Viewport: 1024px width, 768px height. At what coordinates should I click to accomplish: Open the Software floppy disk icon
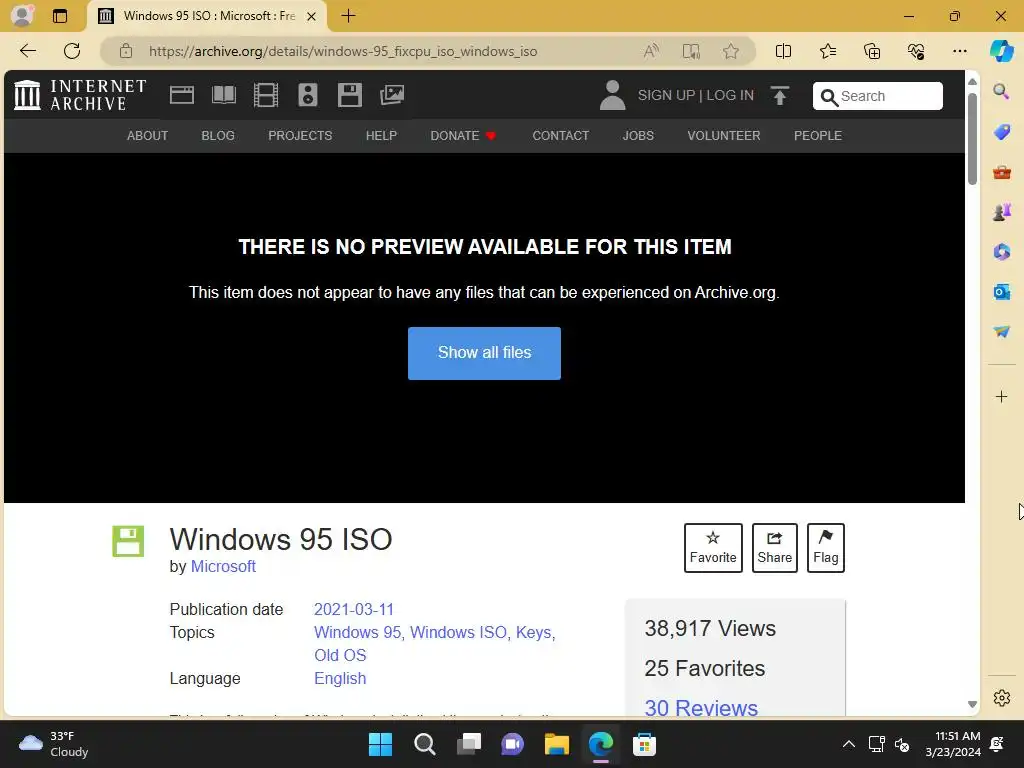pyautogui.click(x=349, y=95)
